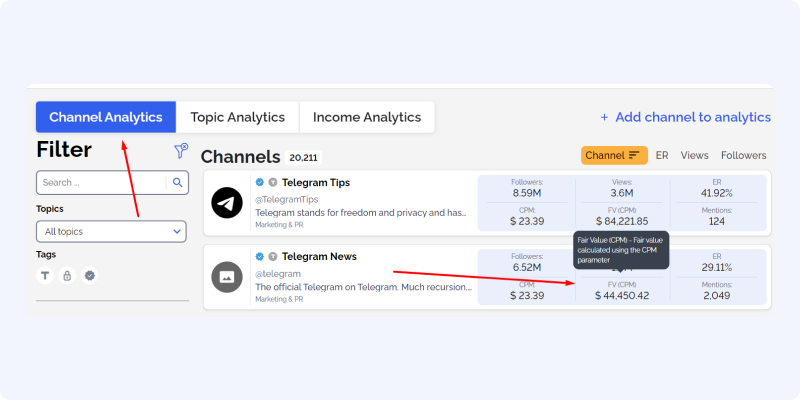Click Marketing & PR under Telegram News
Screen dimensions: 800x400
pos(279,299)
